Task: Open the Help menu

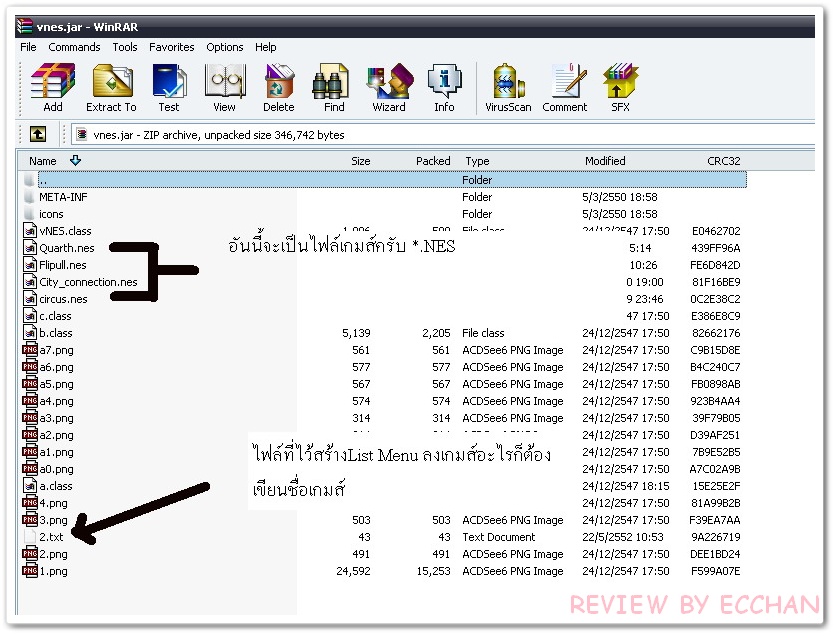Action: [266, 47]
